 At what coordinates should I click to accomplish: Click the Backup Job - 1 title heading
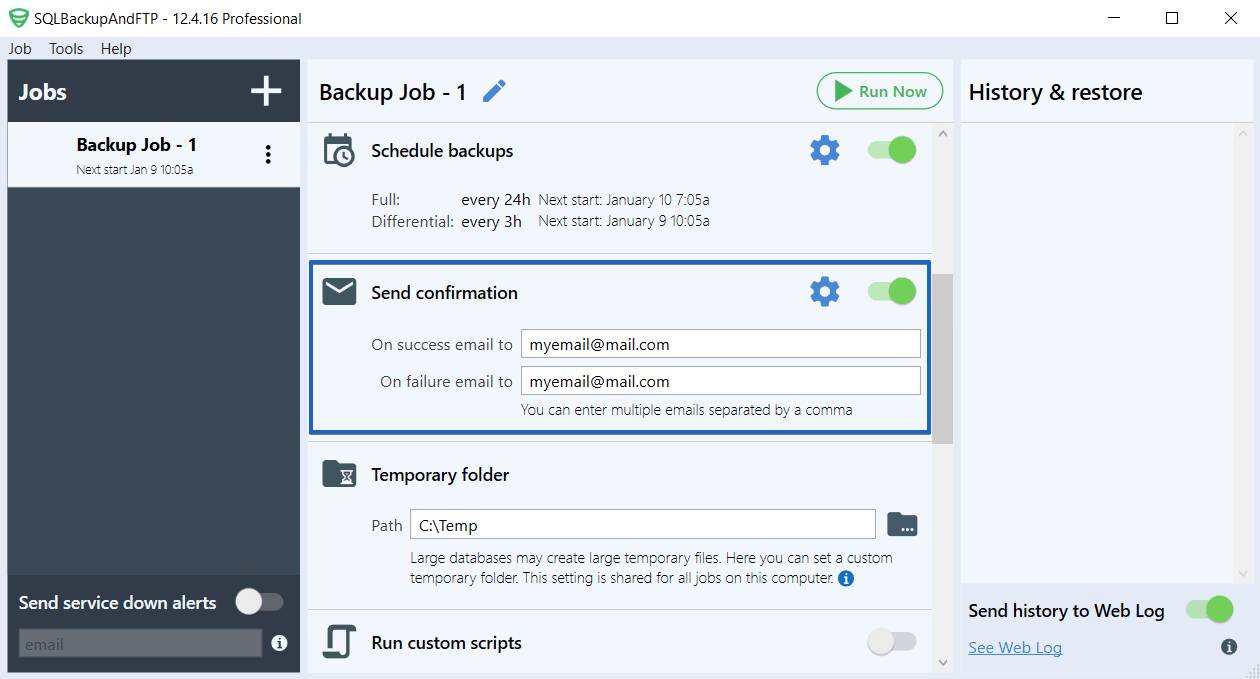(x=393, y=92)
